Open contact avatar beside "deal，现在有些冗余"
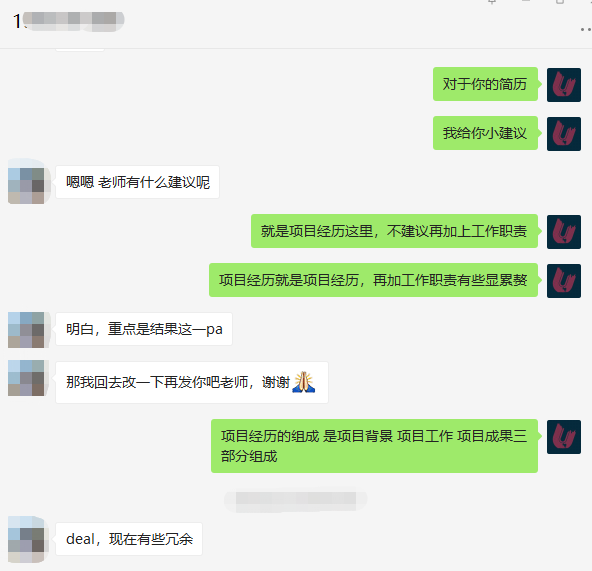Image resolution: width=592 pixels, height=571 pixels. pyautogui.click(x=26, y=540)
